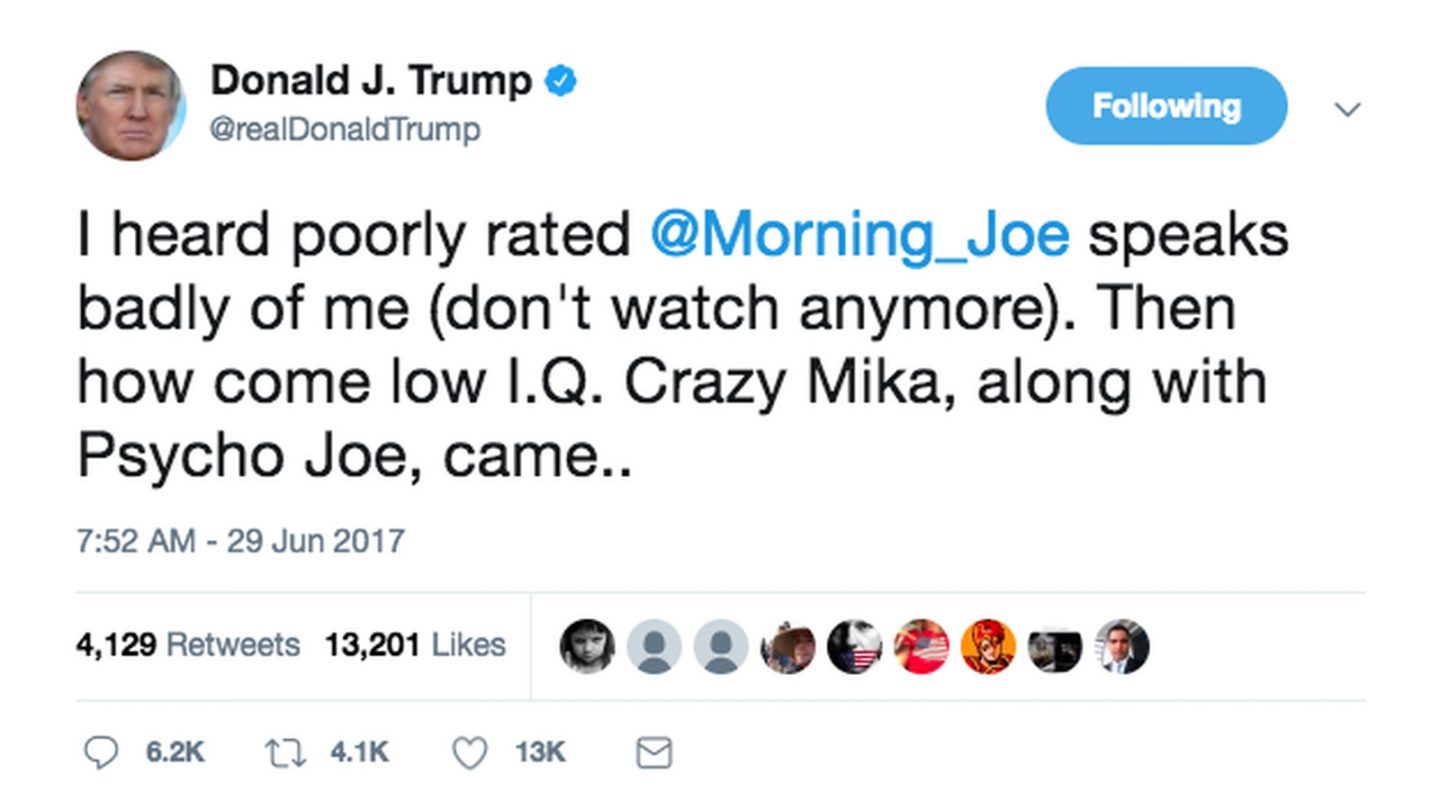
Task: Click the blue verified badge
Action: [561, 82]
